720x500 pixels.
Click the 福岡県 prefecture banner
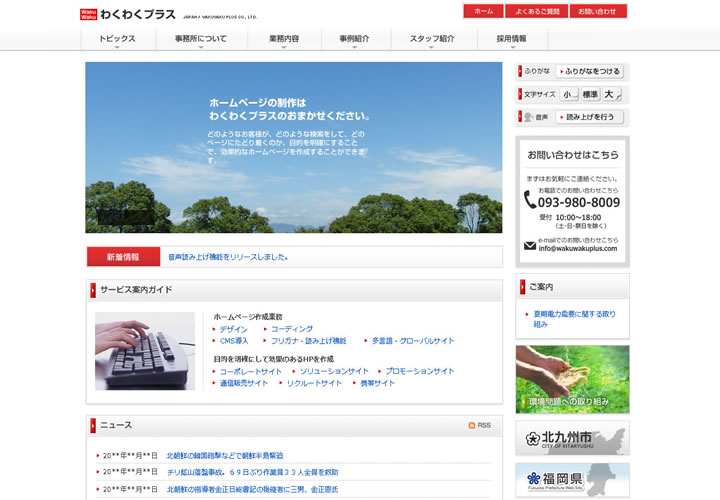[572, 480]
